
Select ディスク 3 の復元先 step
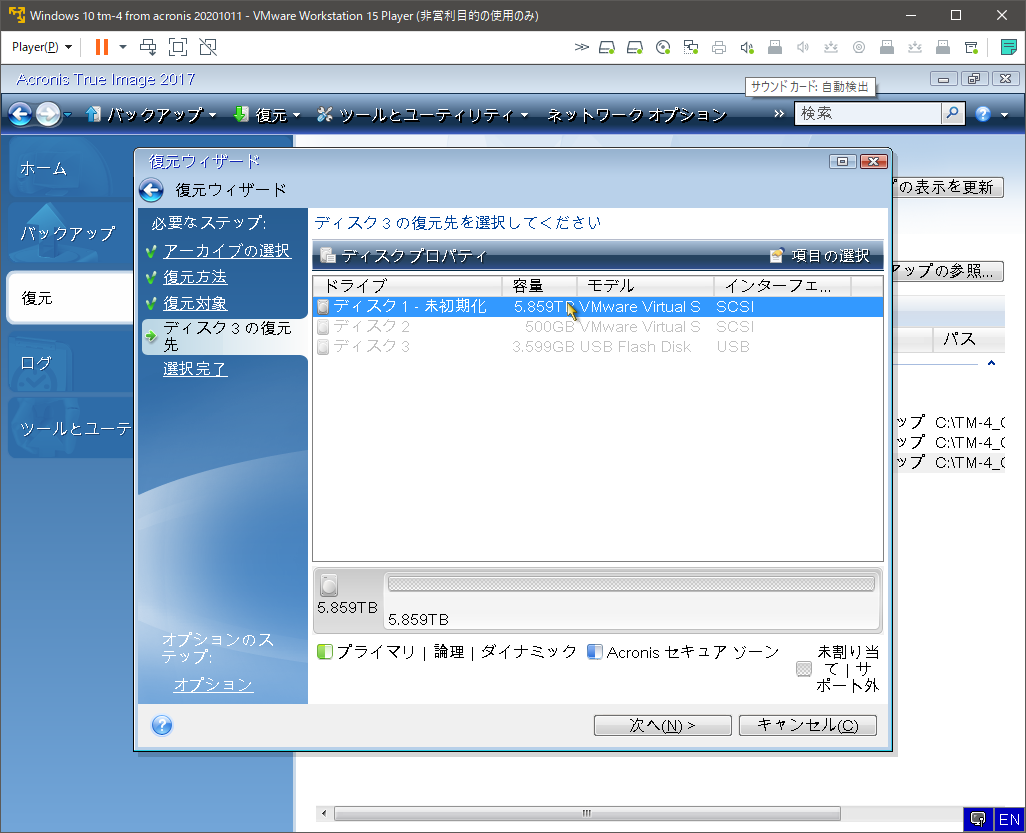[x=226, y=336]
